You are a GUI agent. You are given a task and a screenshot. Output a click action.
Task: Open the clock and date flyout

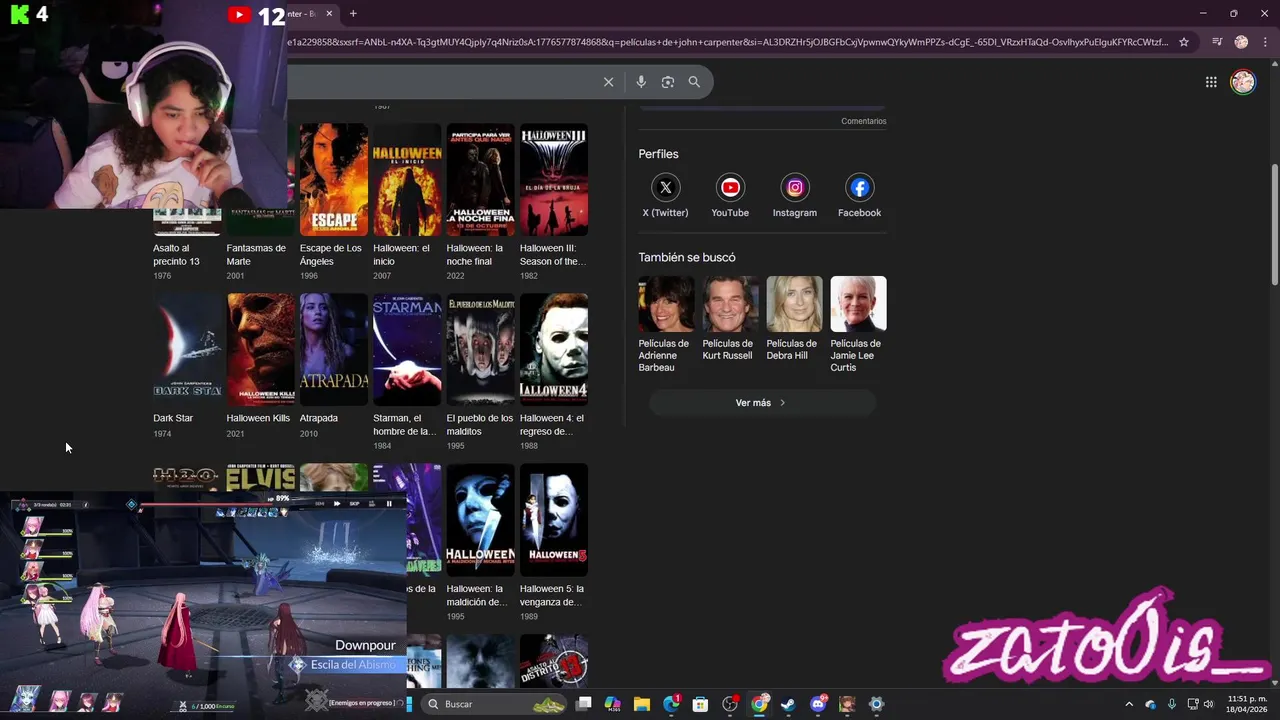(1247, 704)
